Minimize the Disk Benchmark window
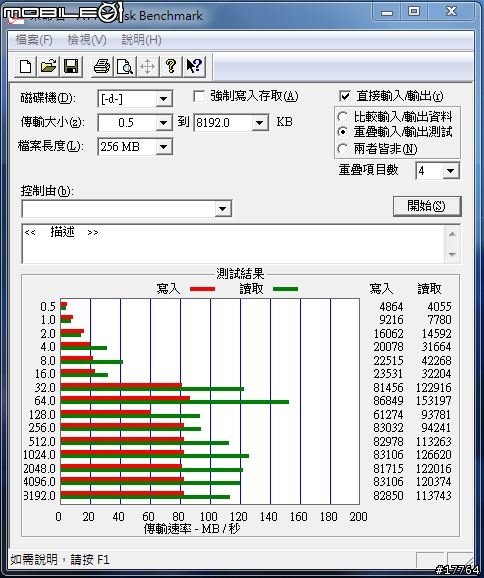Viewport: 484px width, 578px height. 387,12
